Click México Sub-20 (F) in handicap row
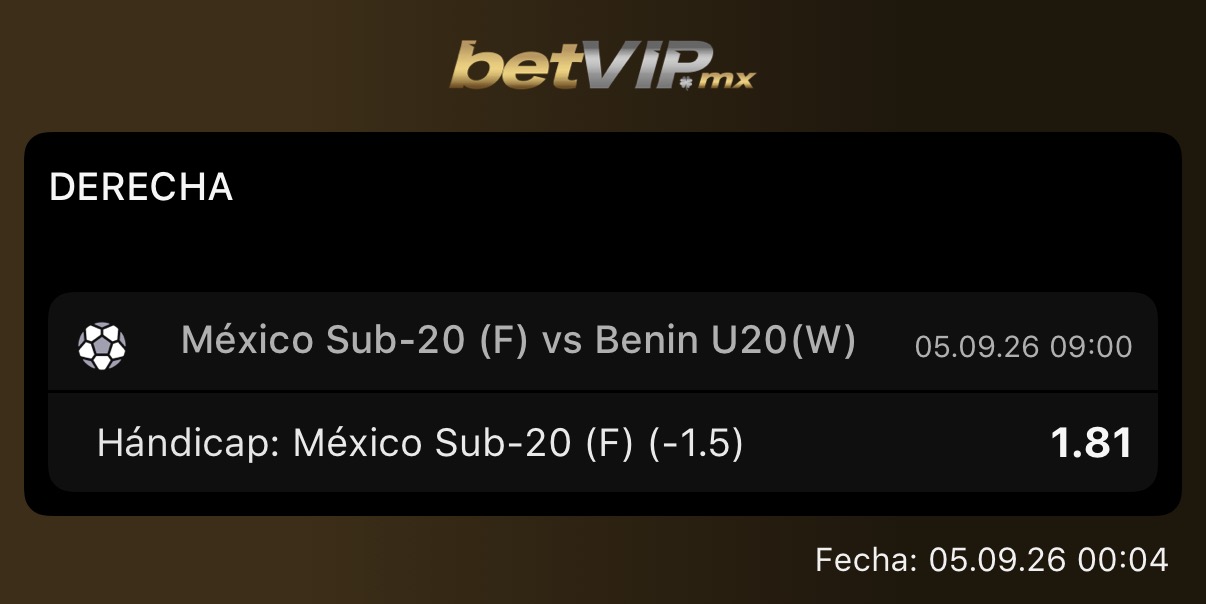 [x=464, y=443]
